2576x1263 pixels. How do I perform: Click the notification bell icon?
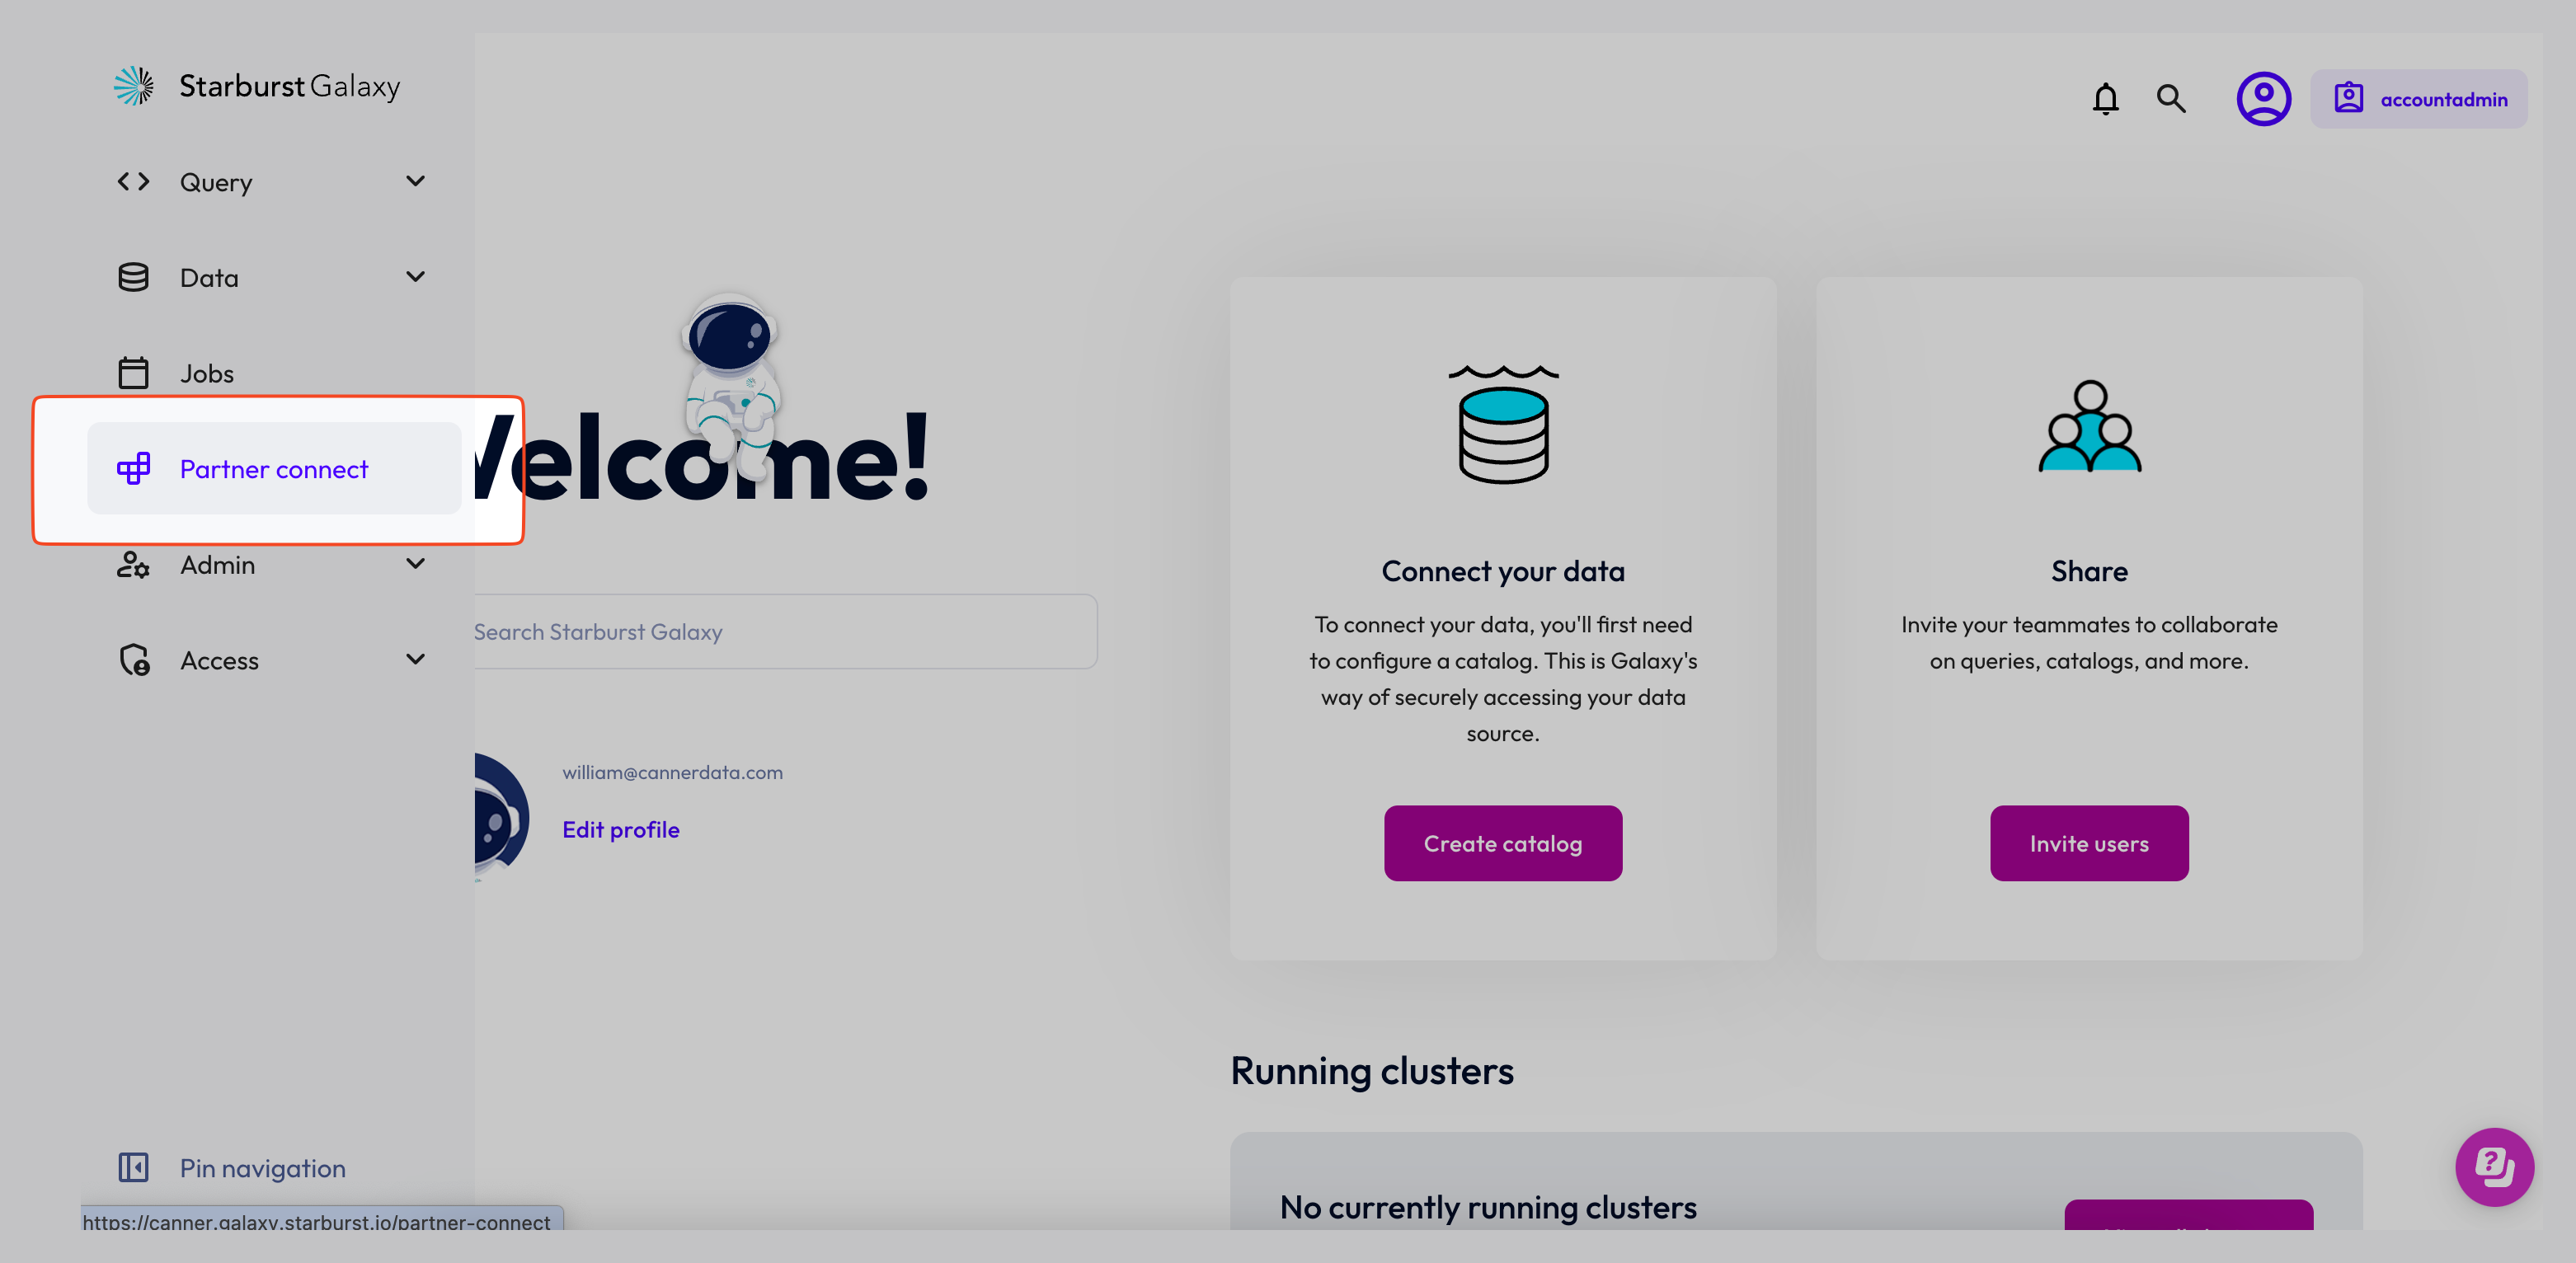(2106, 99)
